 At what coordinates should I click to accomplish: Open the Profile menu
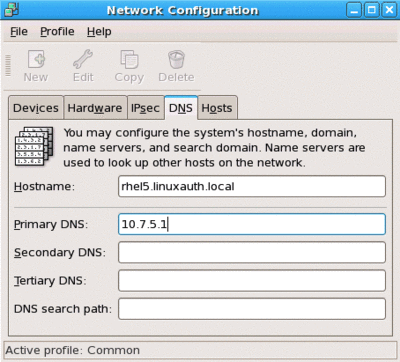pos(57,32)
